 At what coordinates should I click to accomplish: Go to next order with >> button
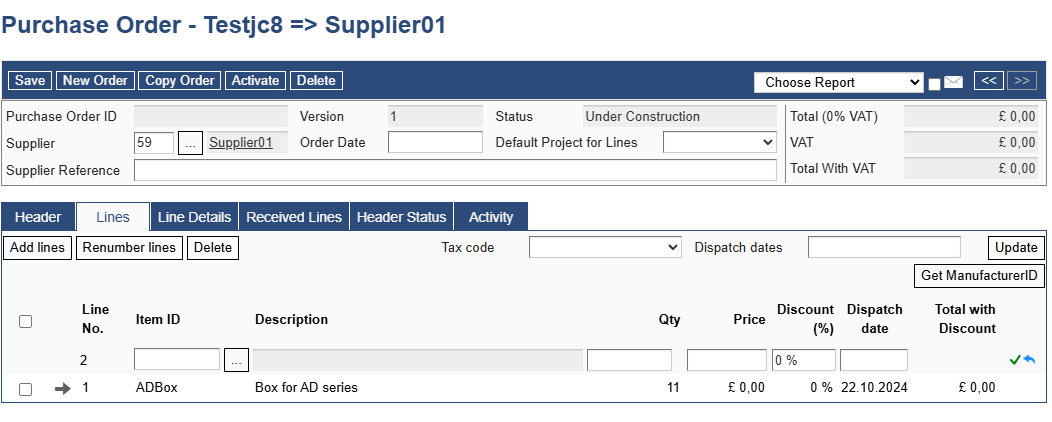click(x=1022, y=81)
